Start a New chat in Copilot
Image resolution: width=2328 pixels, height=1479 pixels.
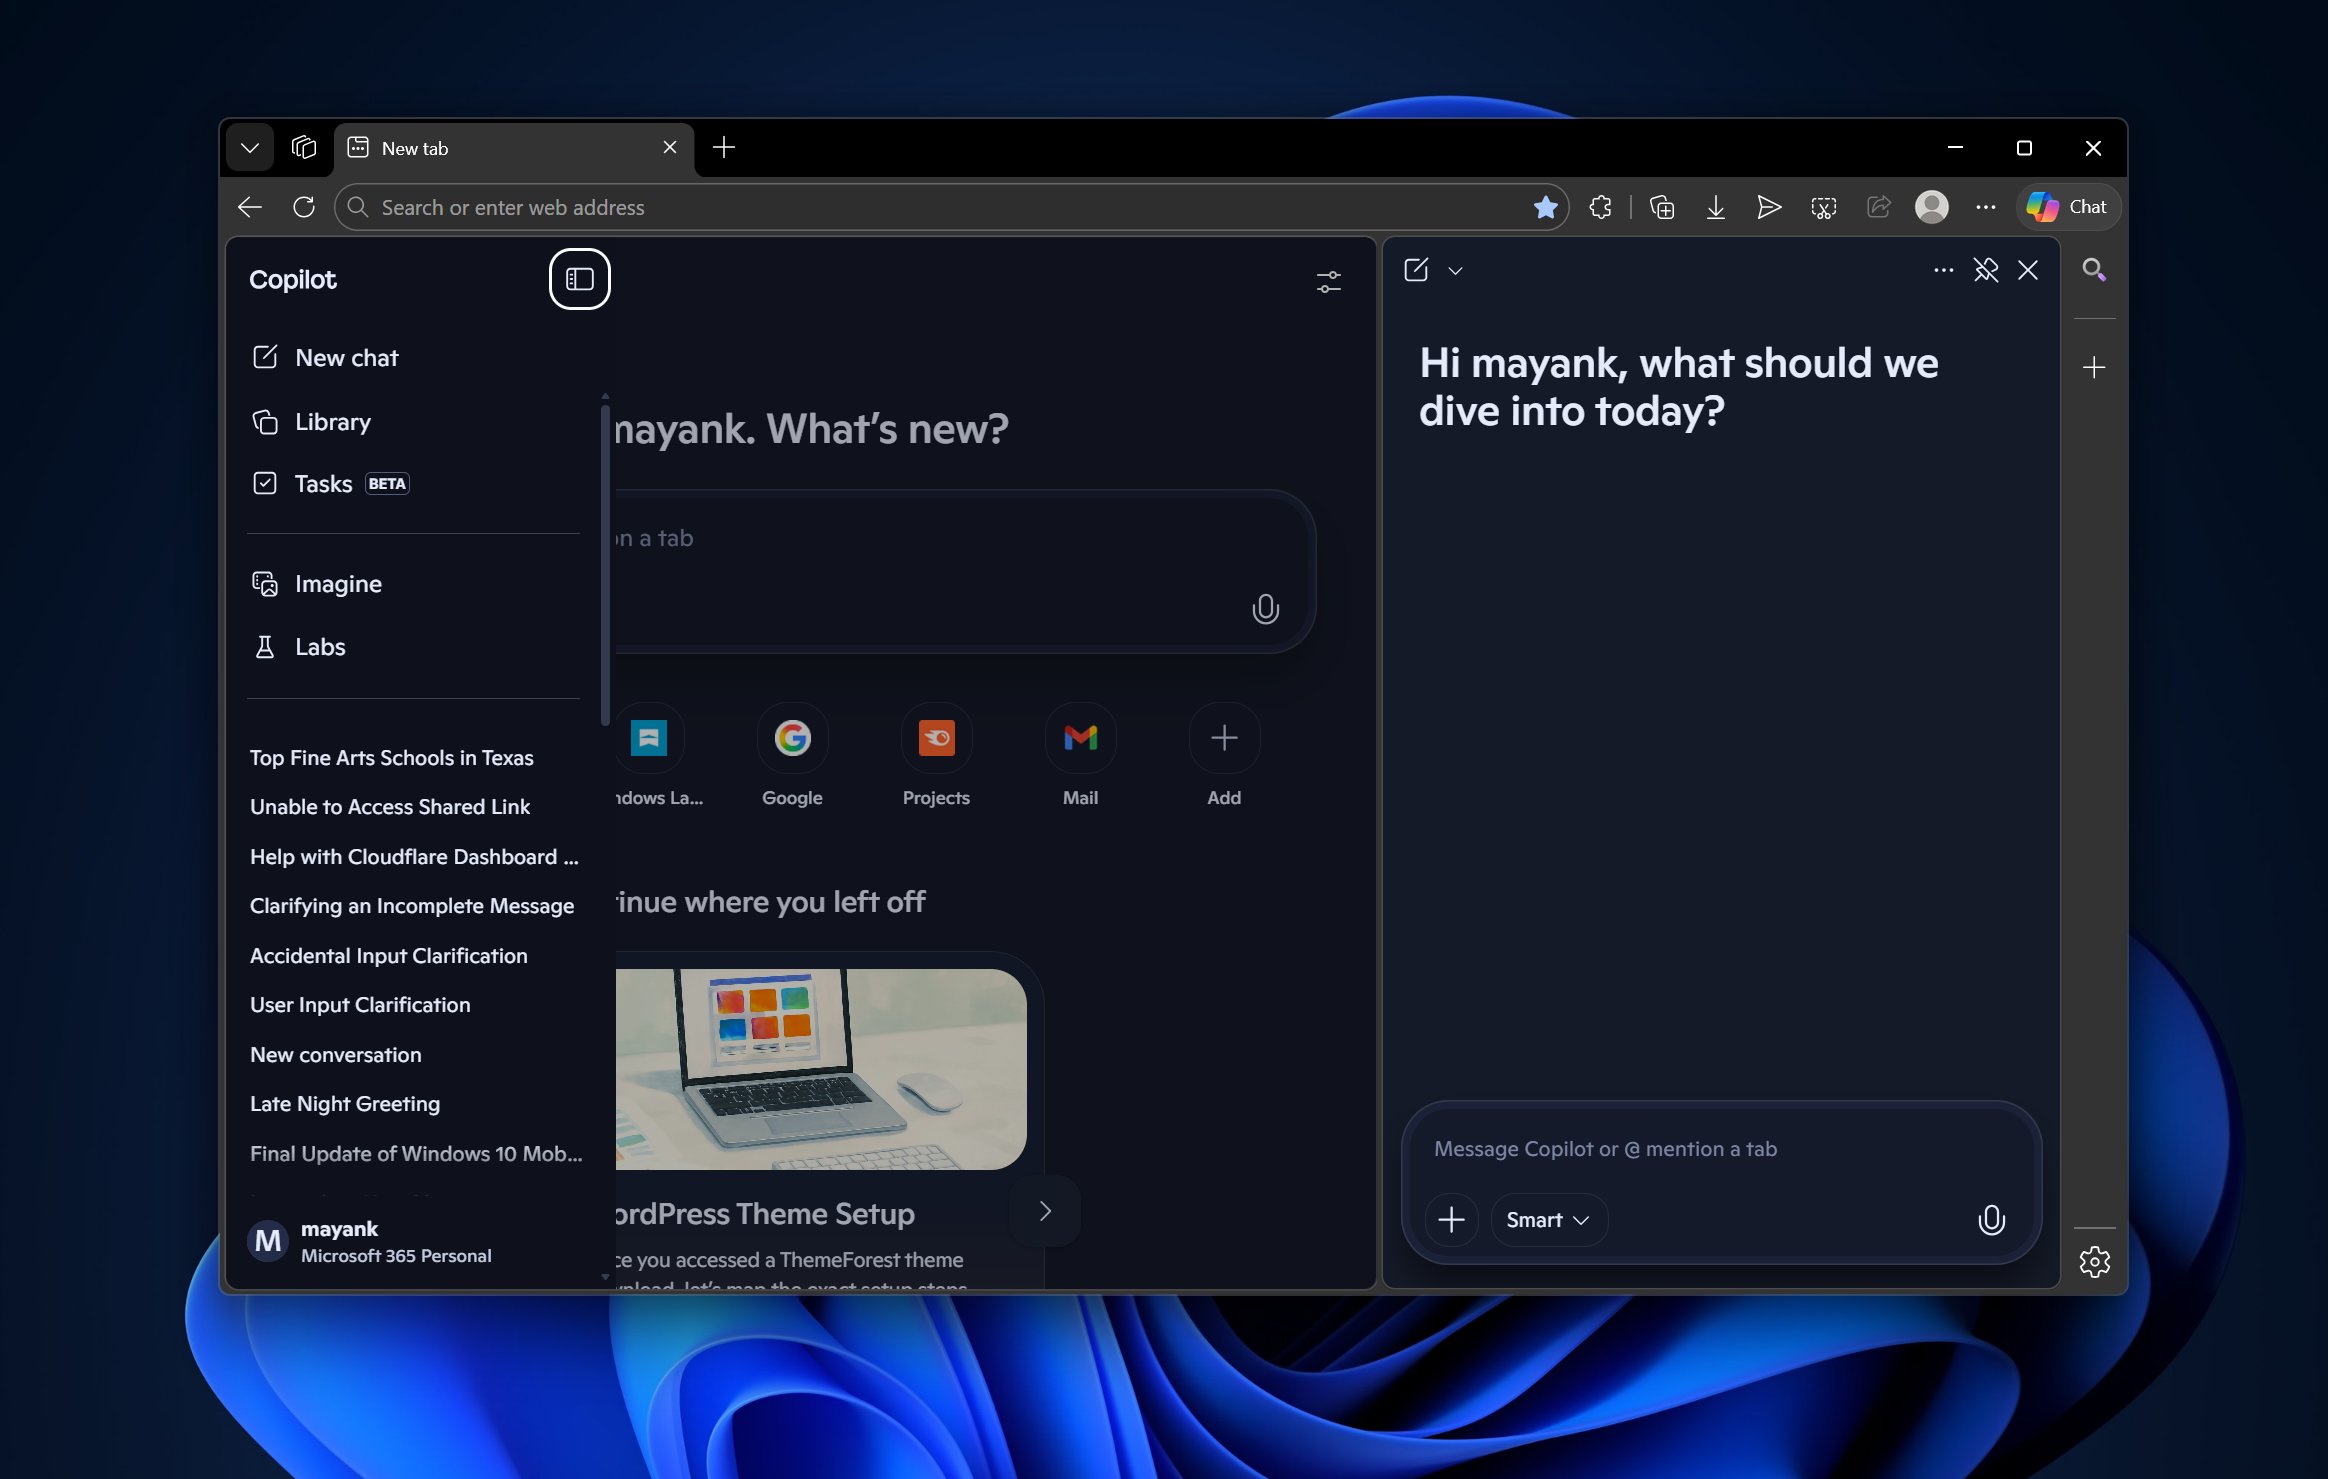pos(346,357)
